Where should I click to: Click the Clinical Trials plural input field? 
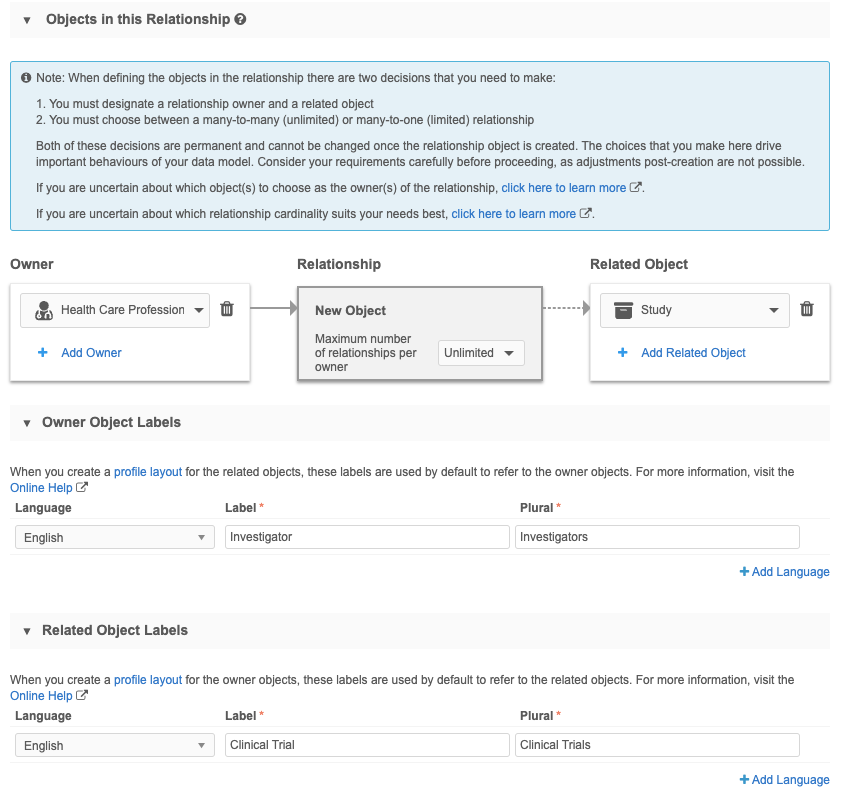tap(657, 745)
